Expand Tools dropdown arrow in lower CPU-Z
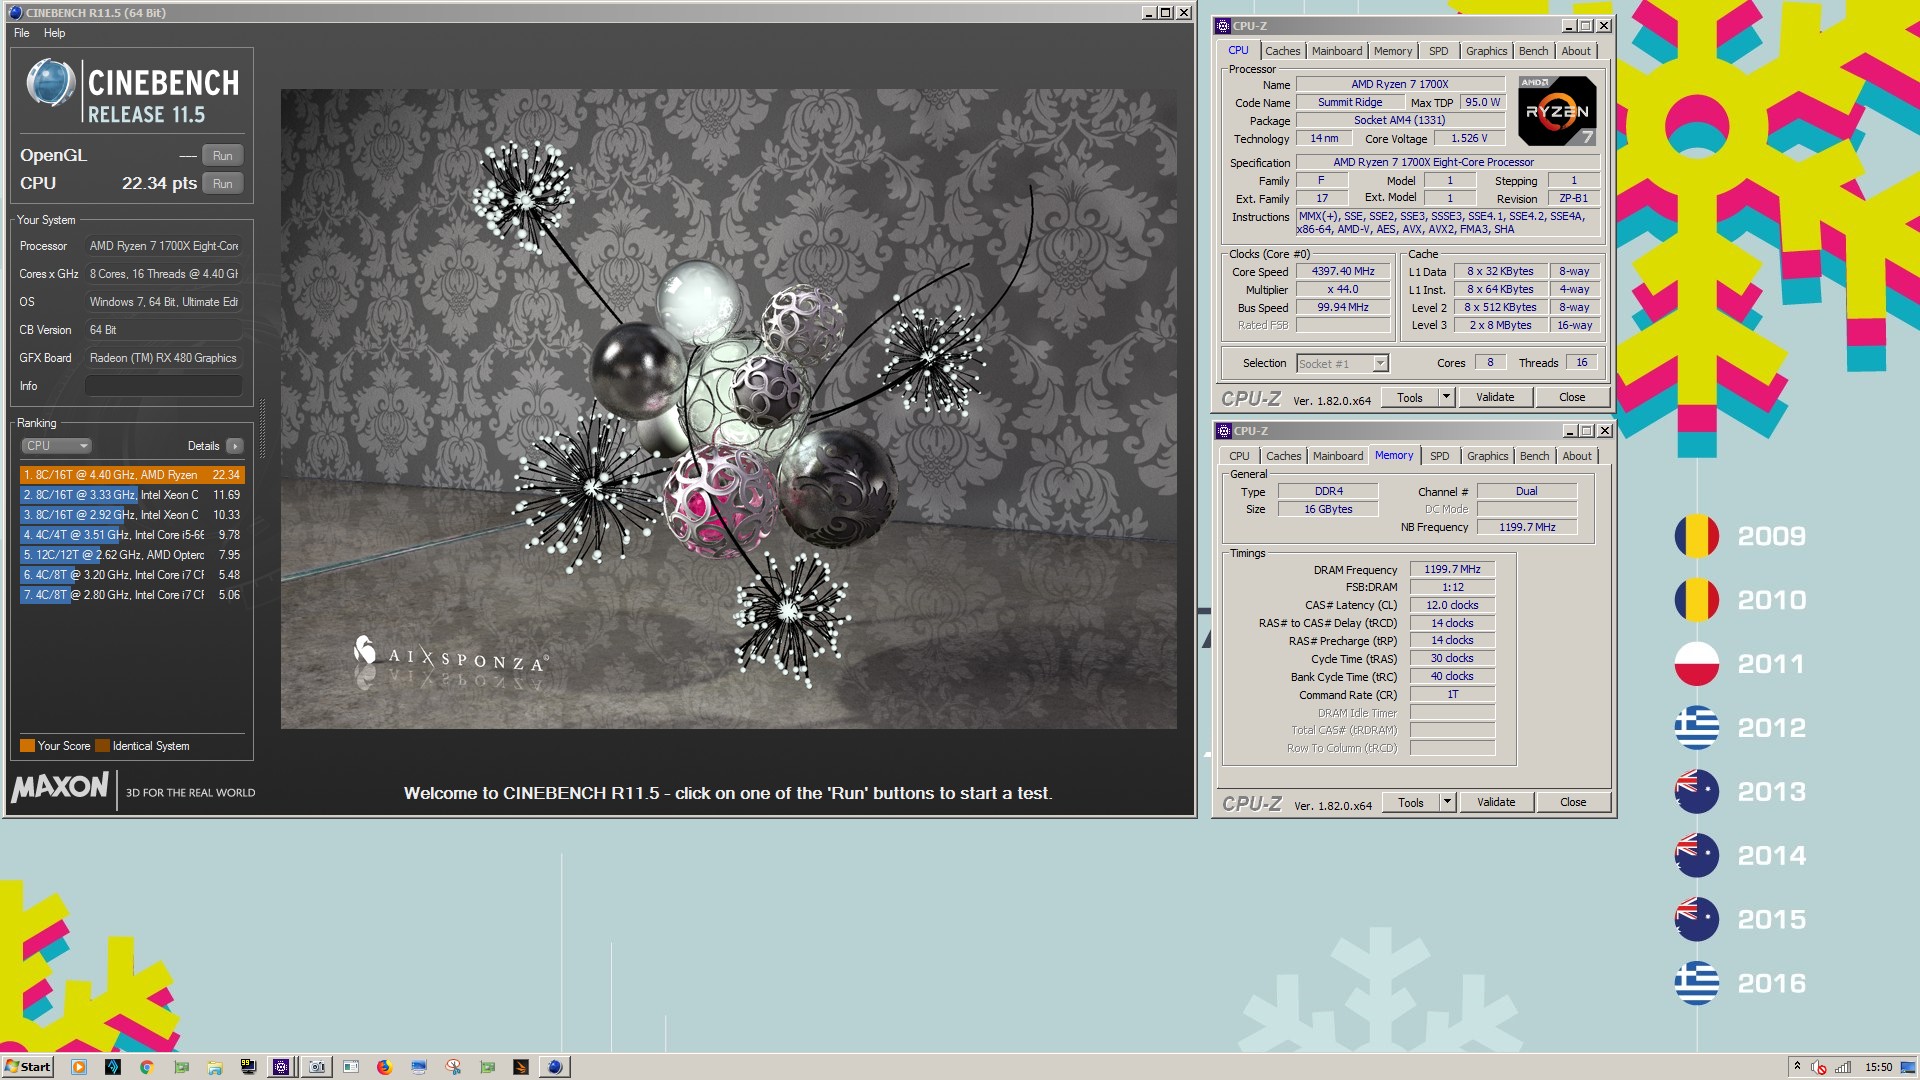Viewport: 1920px width, 1080px height. (x=1447, y=803)
